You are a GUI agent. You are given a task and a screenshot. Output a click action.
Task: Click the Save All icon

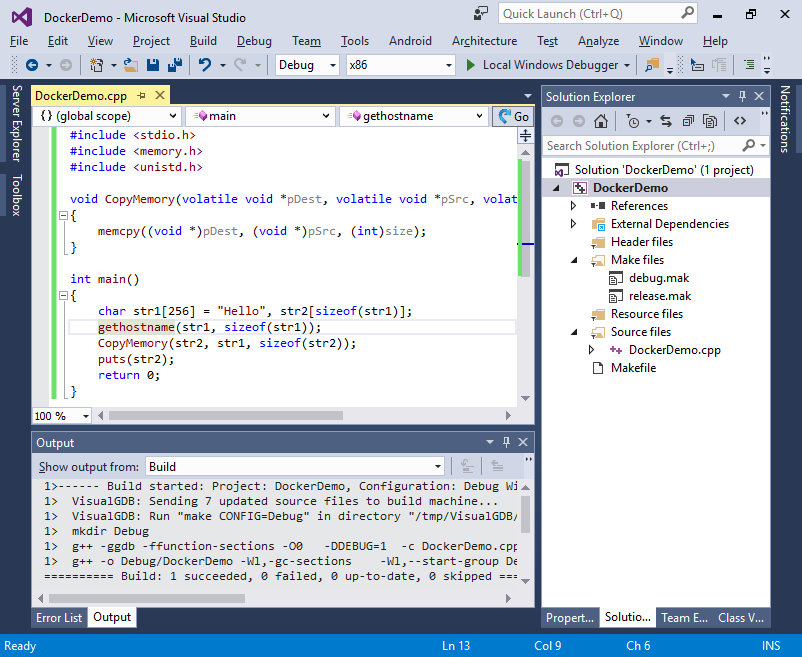click(175, 65)
